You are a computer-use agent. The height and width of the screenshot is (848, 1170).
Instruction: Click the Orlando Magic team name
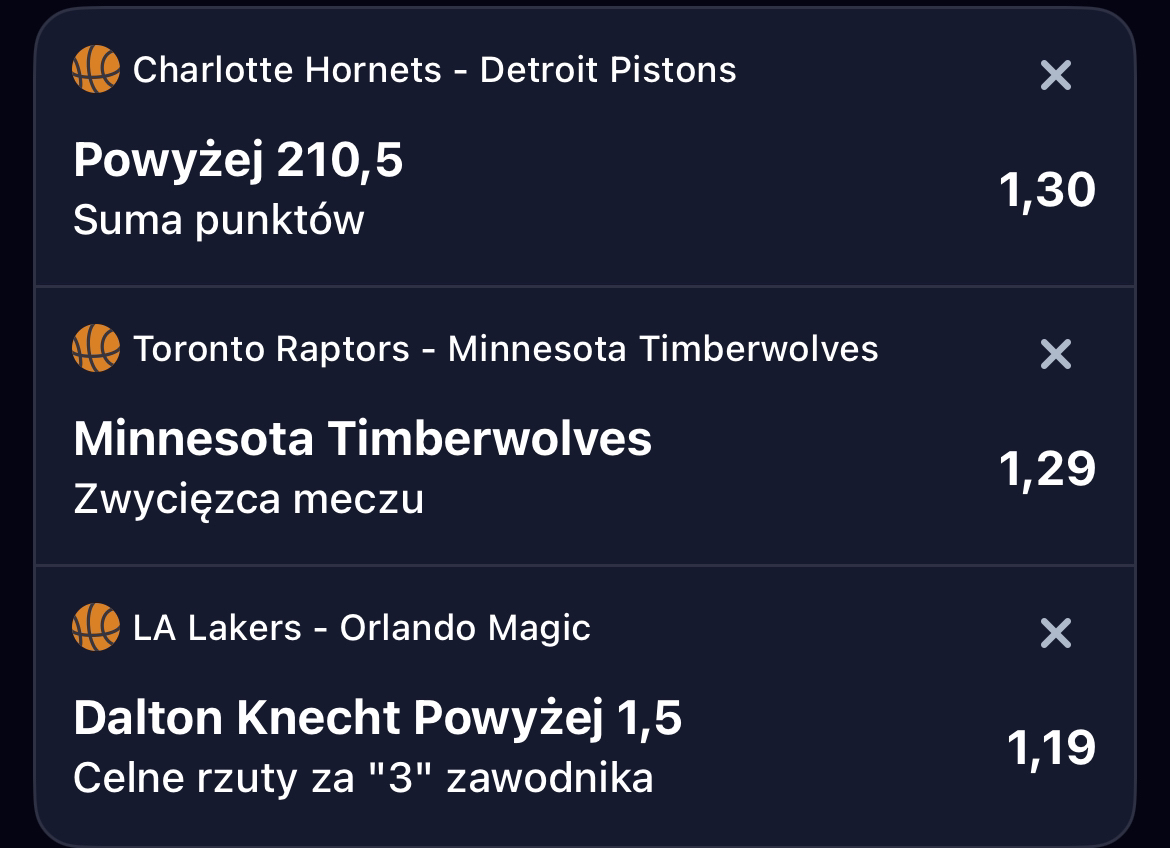coord(465,628)
